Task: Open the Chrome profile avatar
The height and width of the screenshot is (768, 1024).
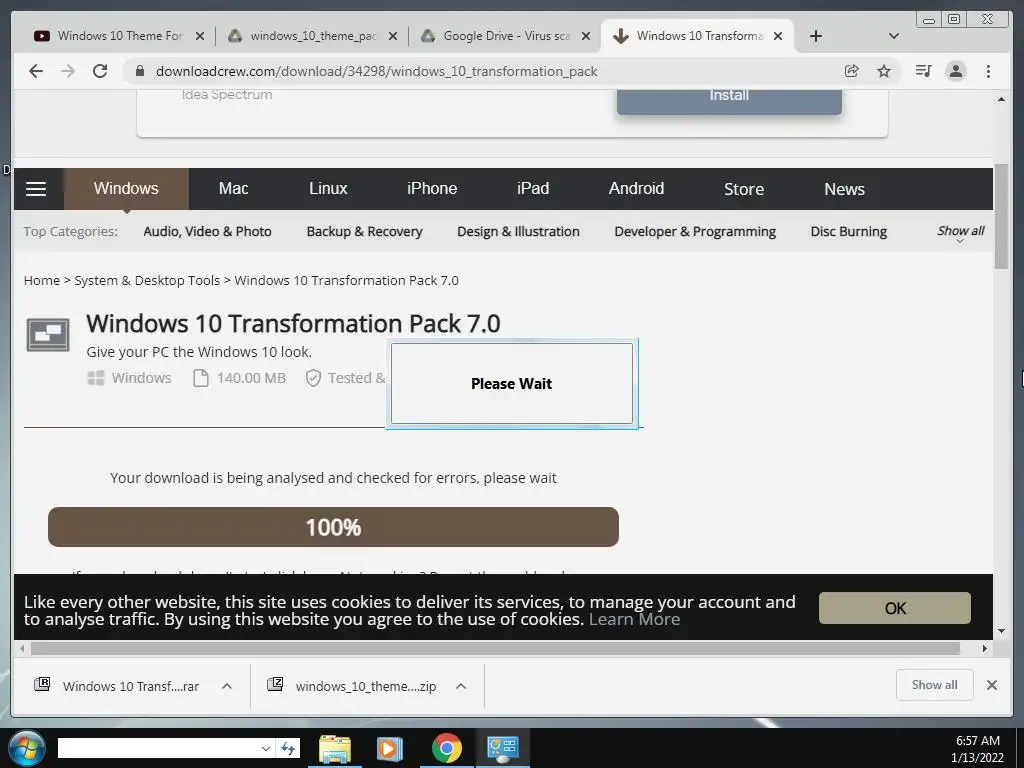Action: [955, 71]
